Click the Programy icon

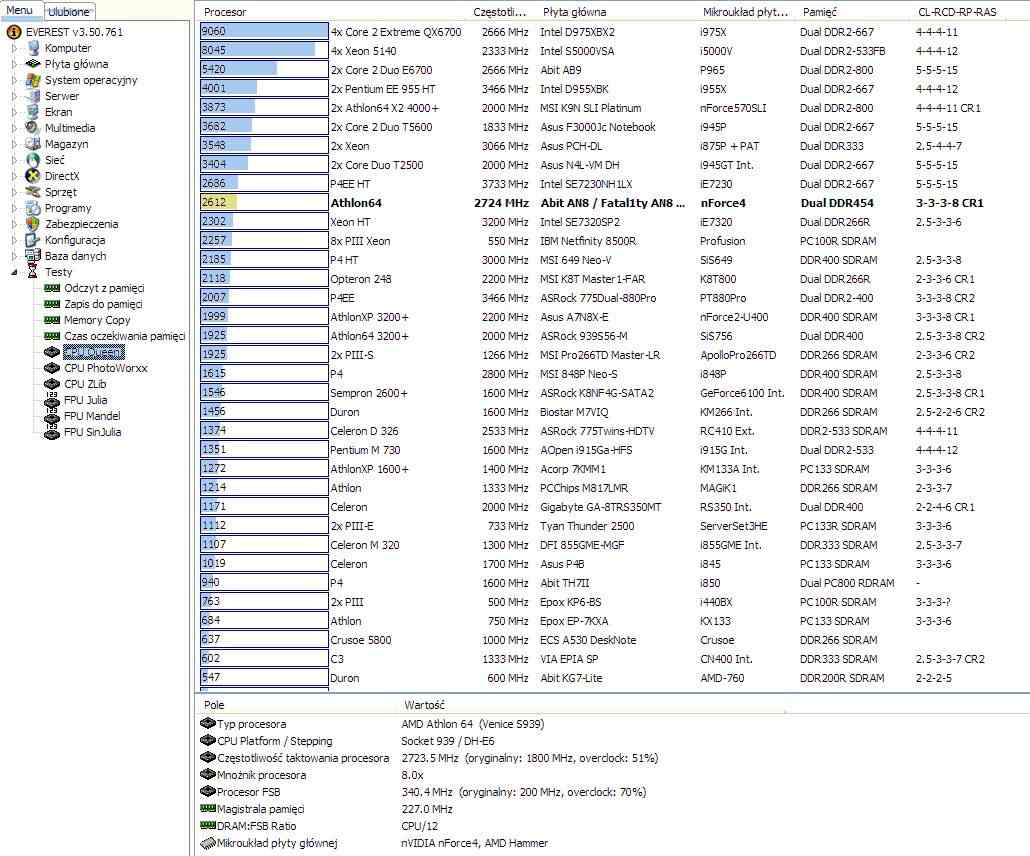pos(34,208)
